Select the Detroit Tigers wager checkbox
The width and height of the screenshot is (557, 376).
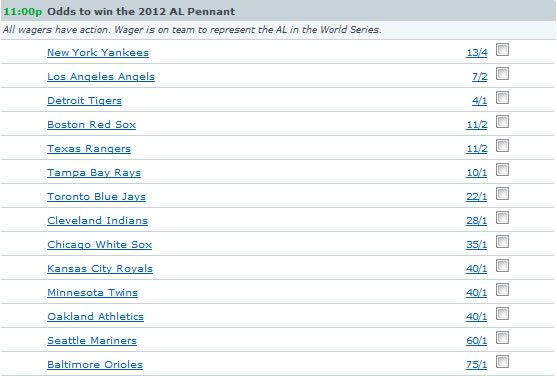502,97
